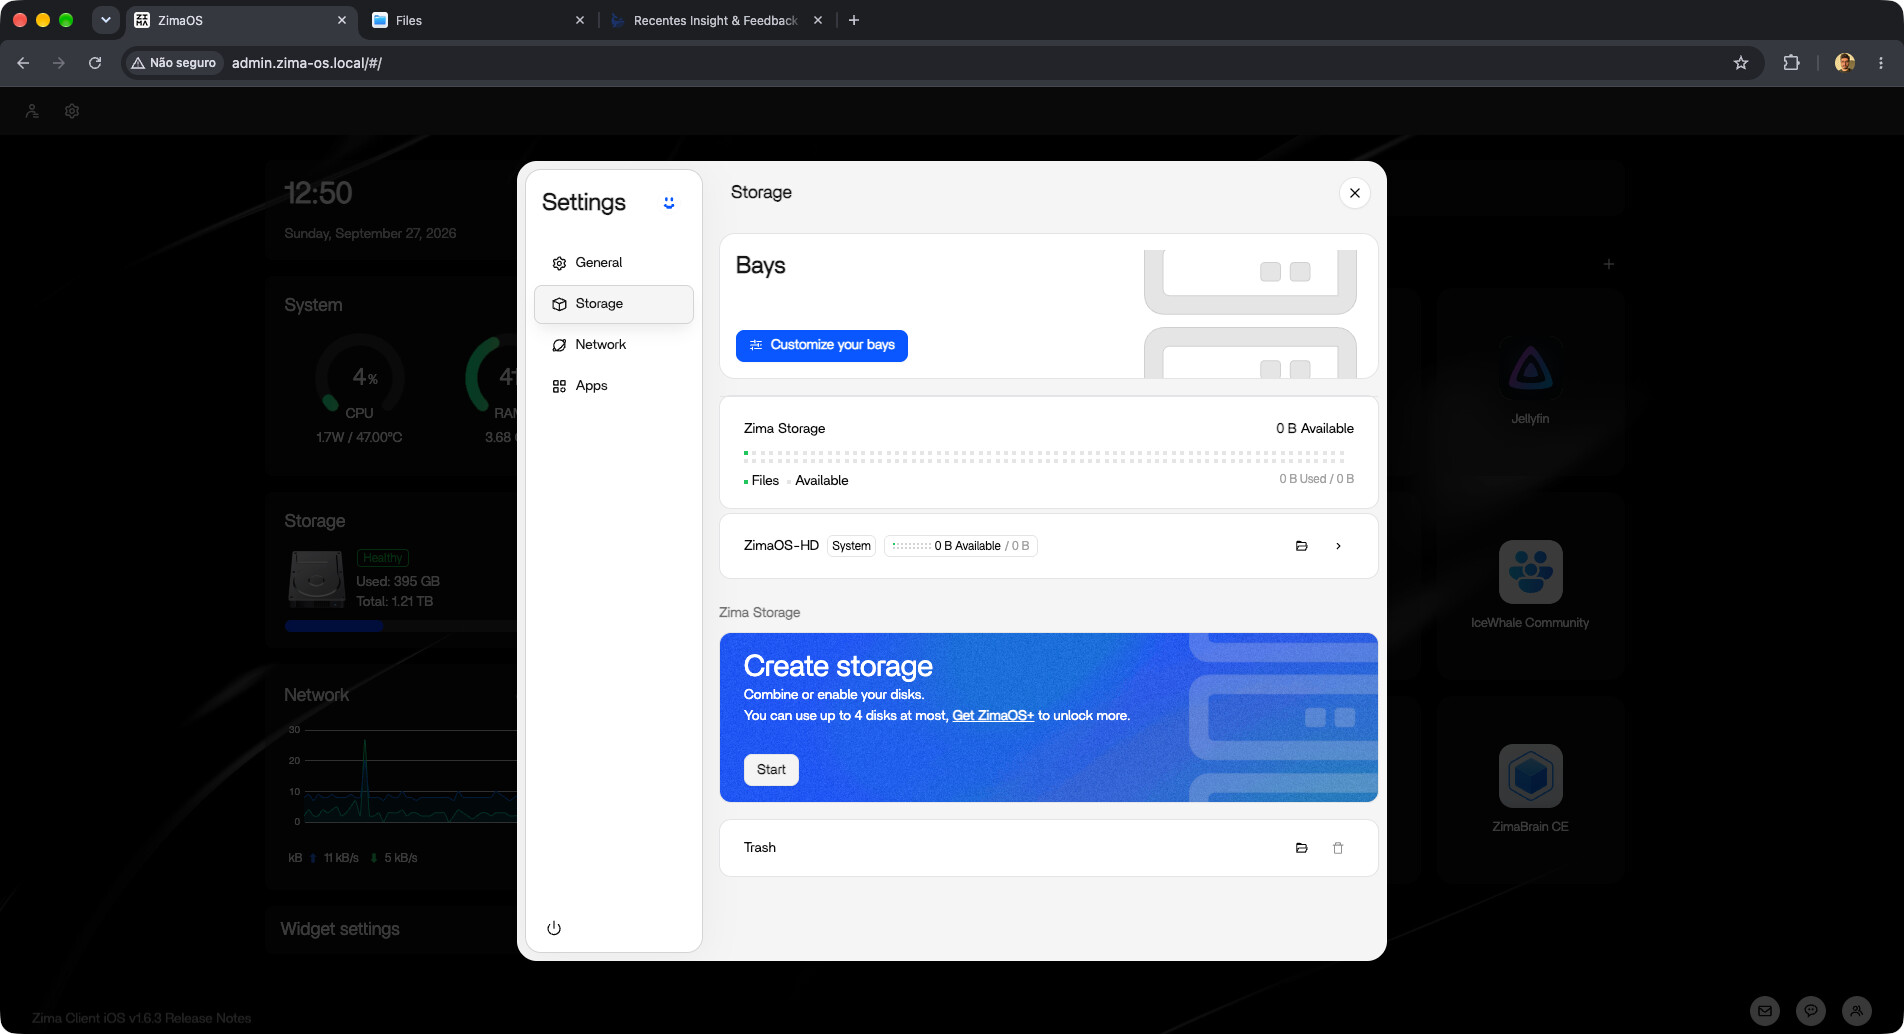Open the Apps settings section
The height and width of the screenshot is (1034, 1904).
click(x=613, y=386)
